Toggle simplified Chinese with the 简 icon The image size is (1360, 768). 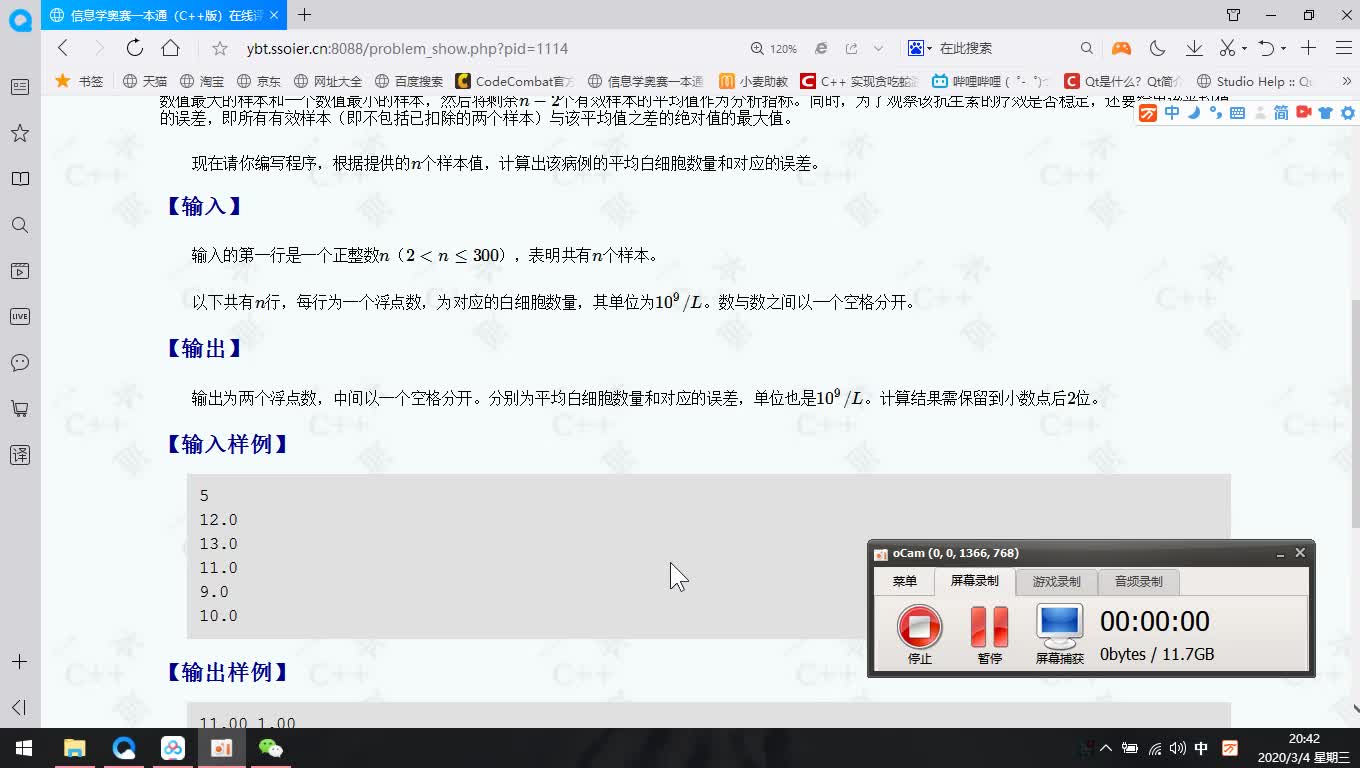[x=1279, y=113]
